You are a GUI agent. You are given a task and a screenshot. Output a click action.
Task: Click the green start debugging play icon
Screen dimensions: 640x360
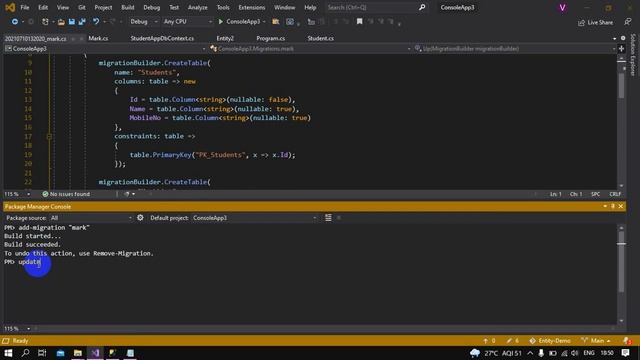[x=221, y=22]
